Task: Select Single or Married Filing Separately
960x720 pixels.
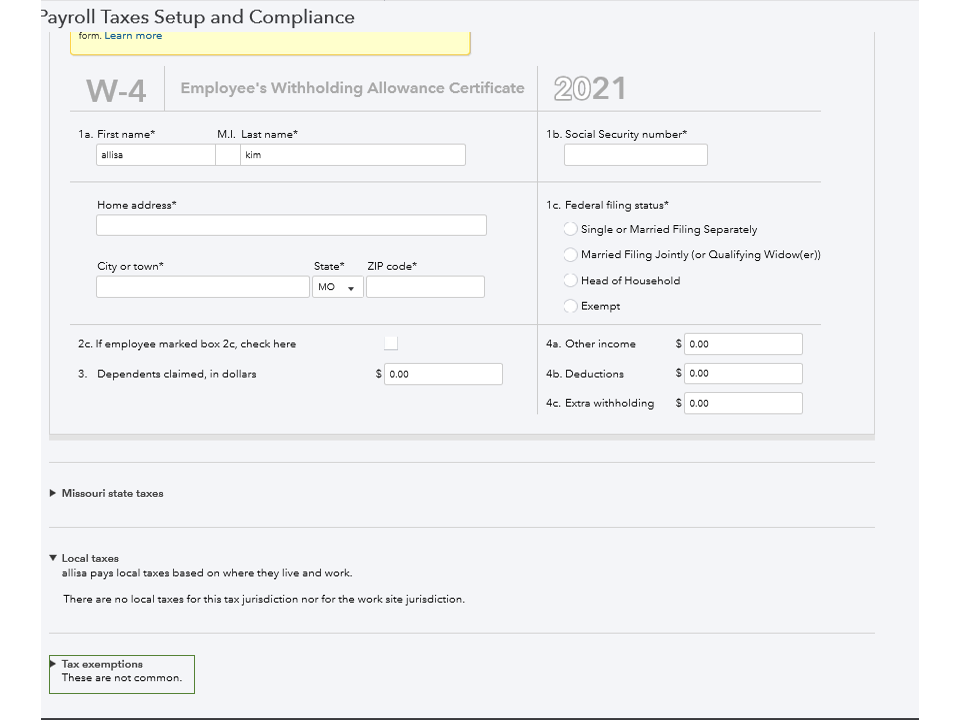Action: coord(571,229)
